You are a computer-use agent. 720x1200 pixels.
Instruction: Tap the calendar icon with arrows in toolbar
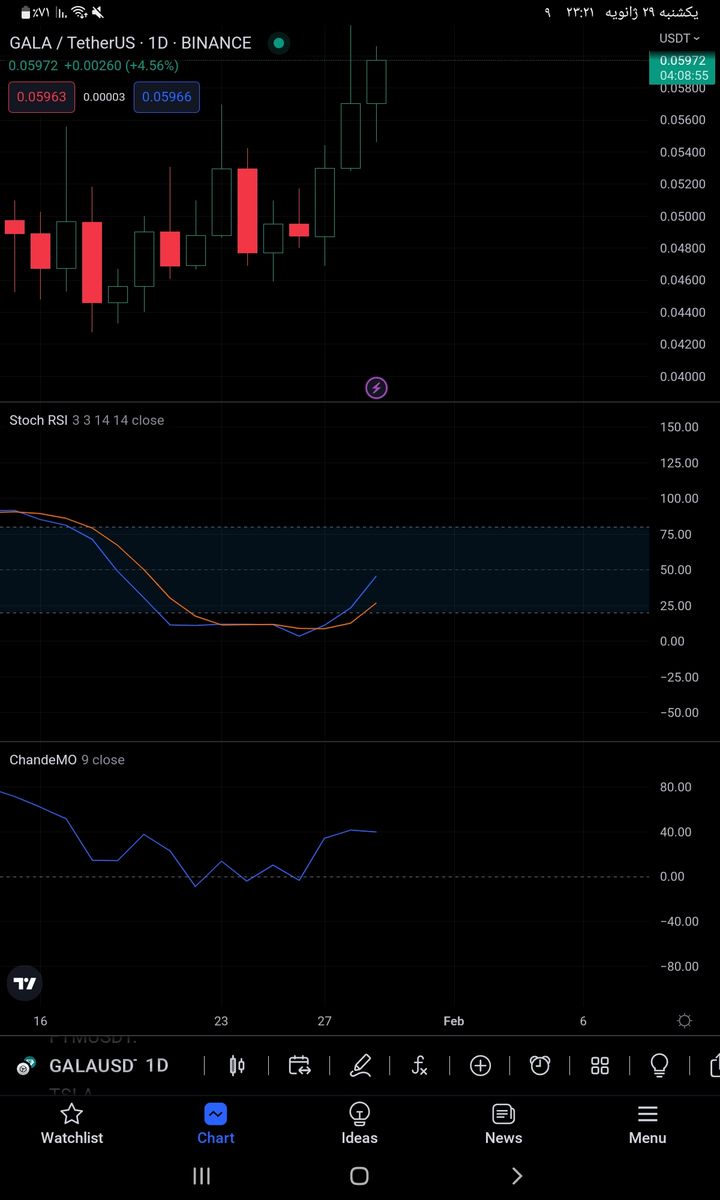click(x=299, y=1065)
